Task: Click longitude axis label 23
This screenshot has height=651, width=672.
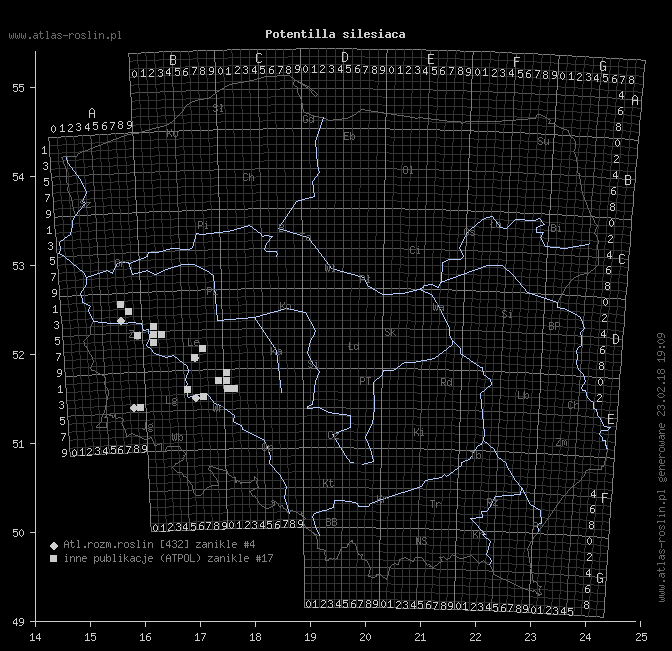Action: pyautogui.click(x=530, y=637)
